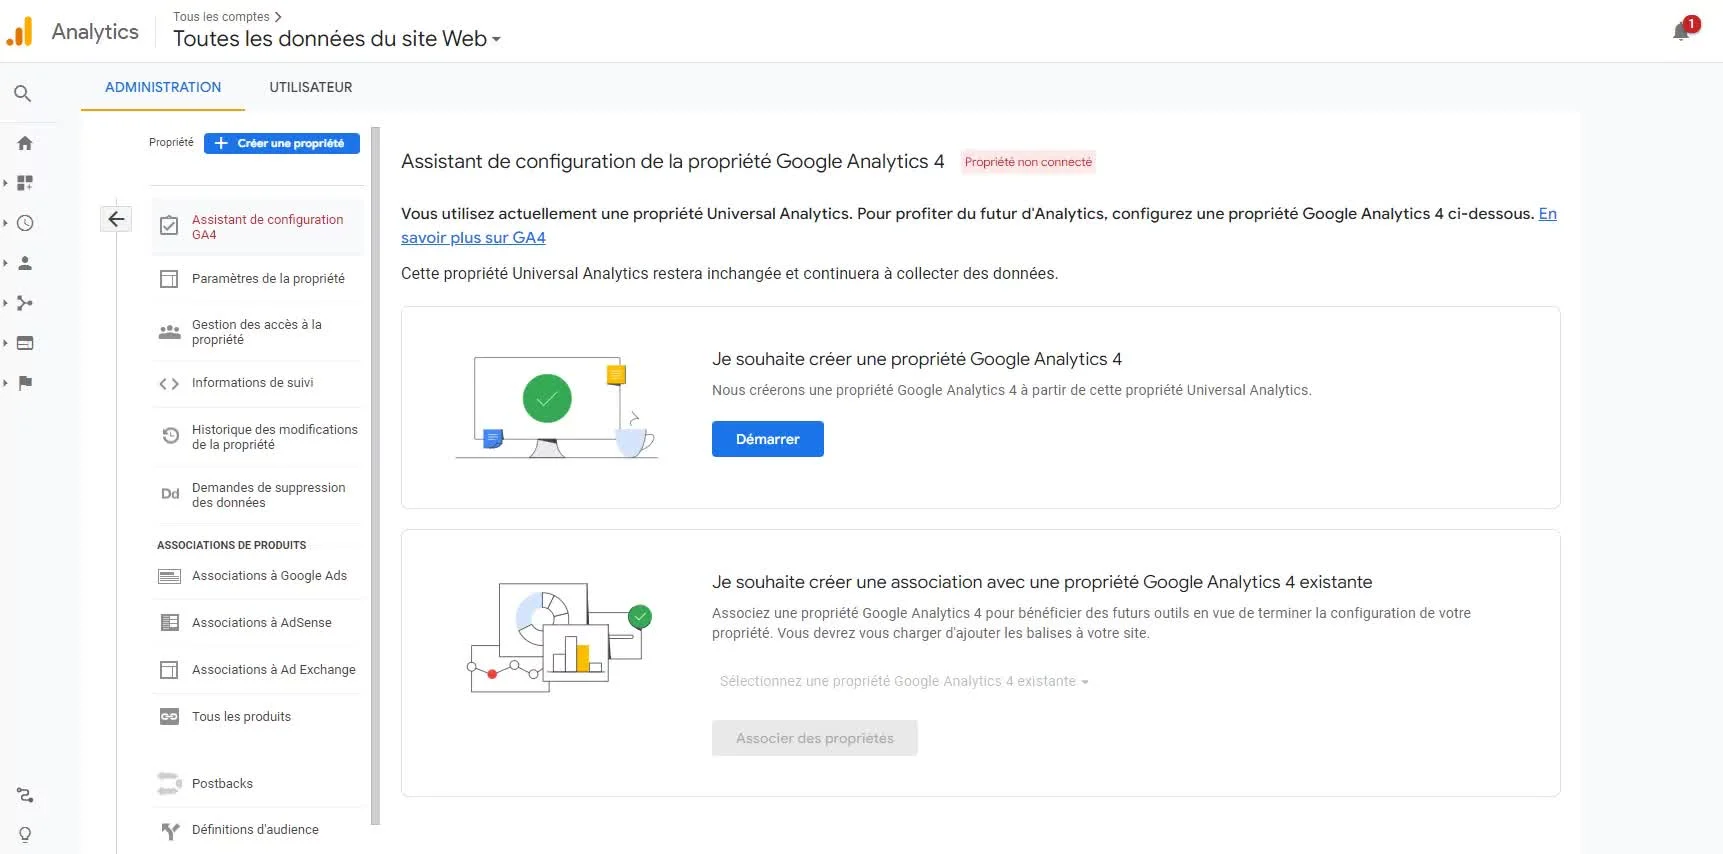Image resolution: width=1723 pixels, height=854 pixels.
Task: Click the back arrow in property column
Action: pyautogui.click(x=116, y=219)
